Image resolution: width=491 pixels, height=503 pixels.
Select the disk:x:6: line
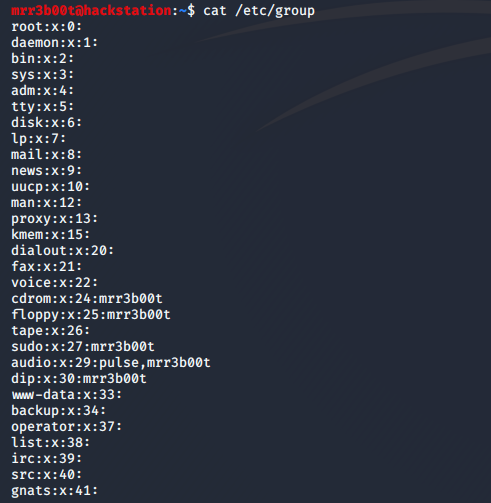(x=46, y=123)
